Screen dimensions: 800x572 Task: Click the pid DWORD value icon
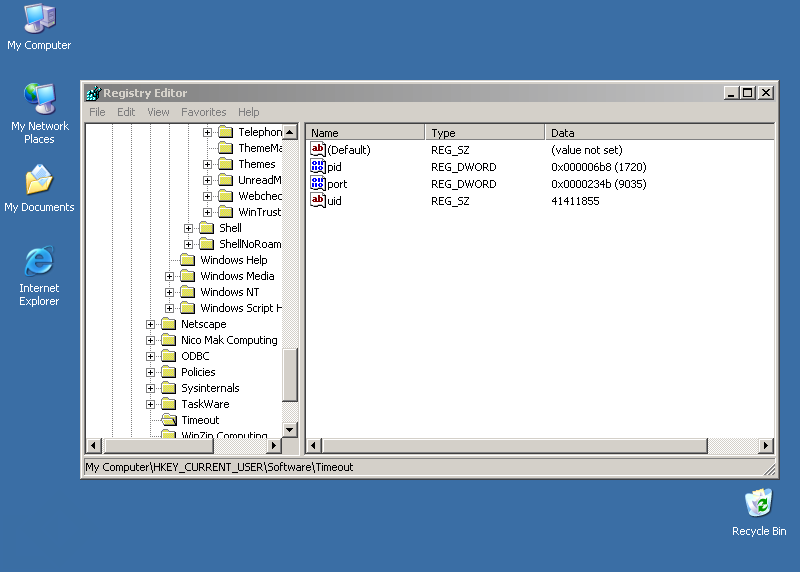(318, 167)
